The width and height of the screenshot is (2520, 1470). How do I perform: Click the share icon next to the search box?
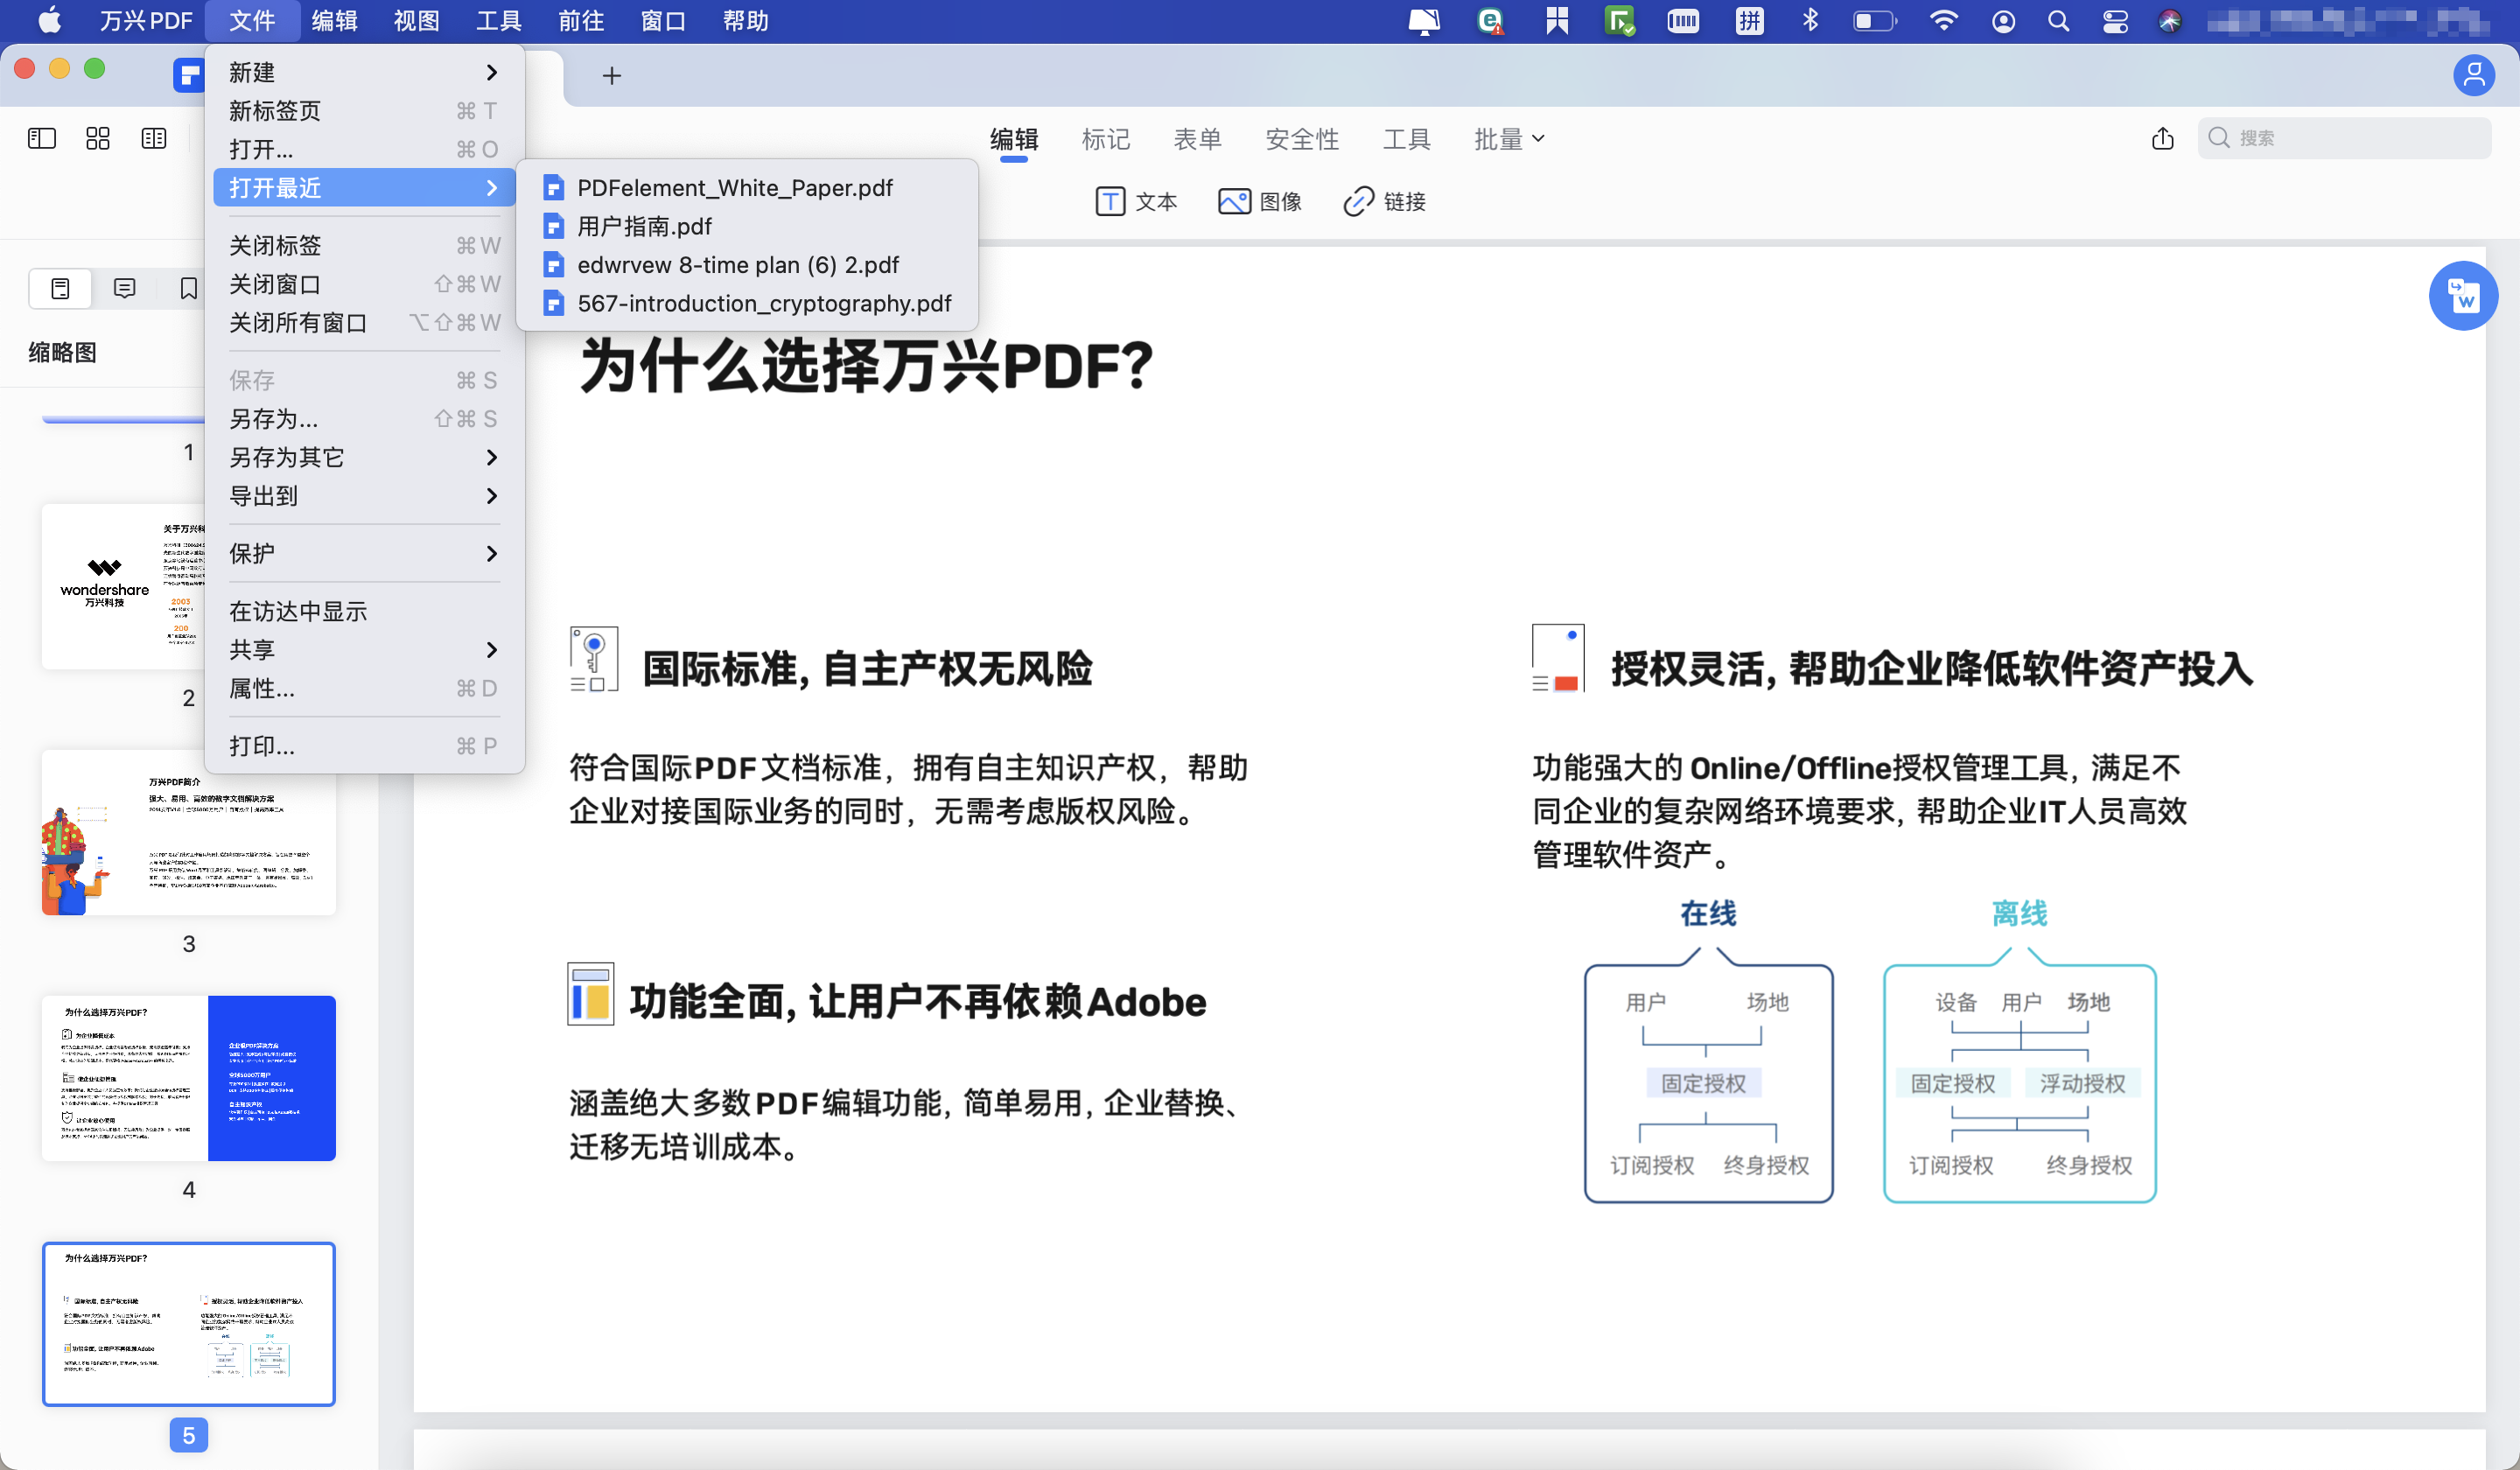tap(2163, 138)
